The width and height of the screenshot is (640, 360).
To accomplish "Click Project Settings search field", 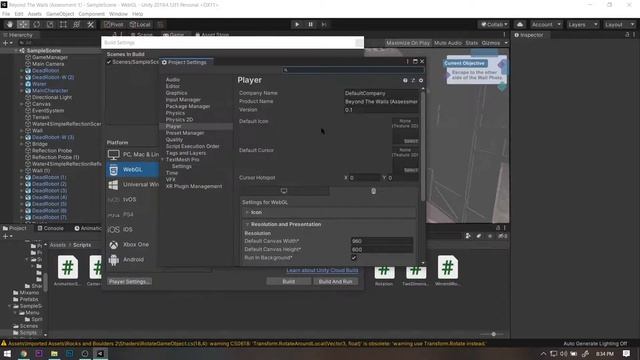I will 353,70.
